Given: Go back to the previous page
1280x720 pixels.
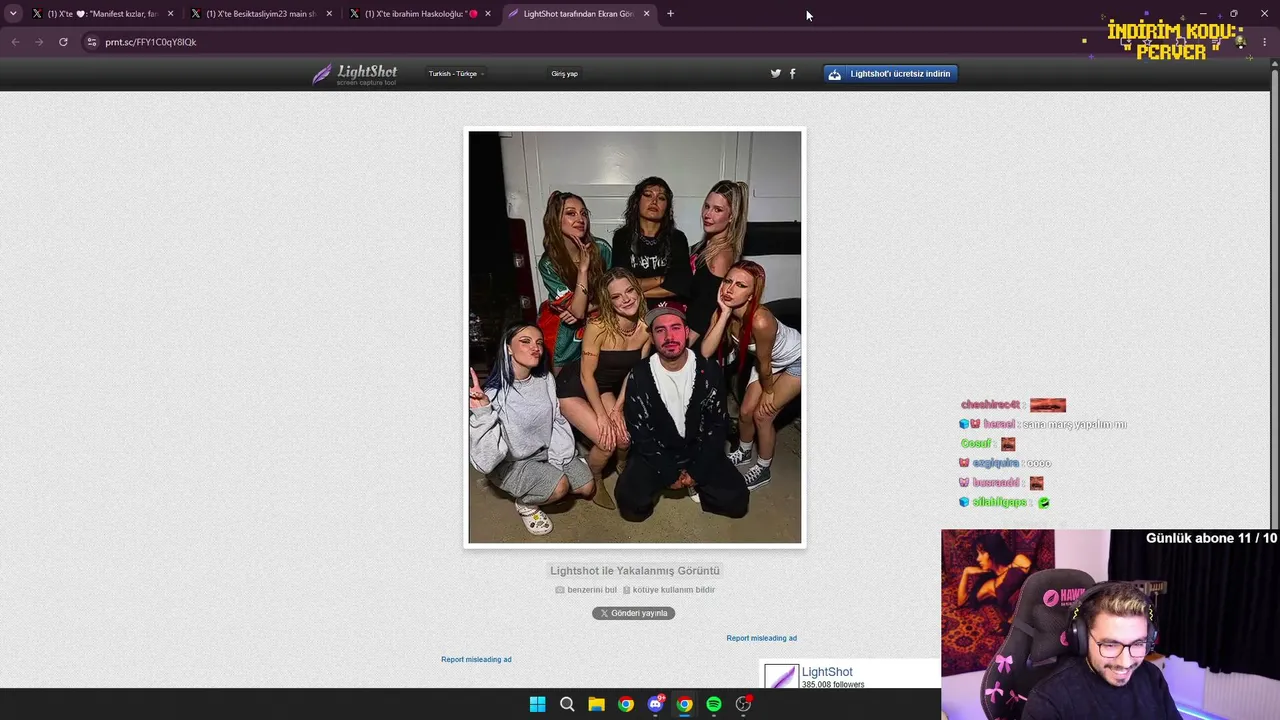Looking at the screenshot, I should [x=15, y=42].
